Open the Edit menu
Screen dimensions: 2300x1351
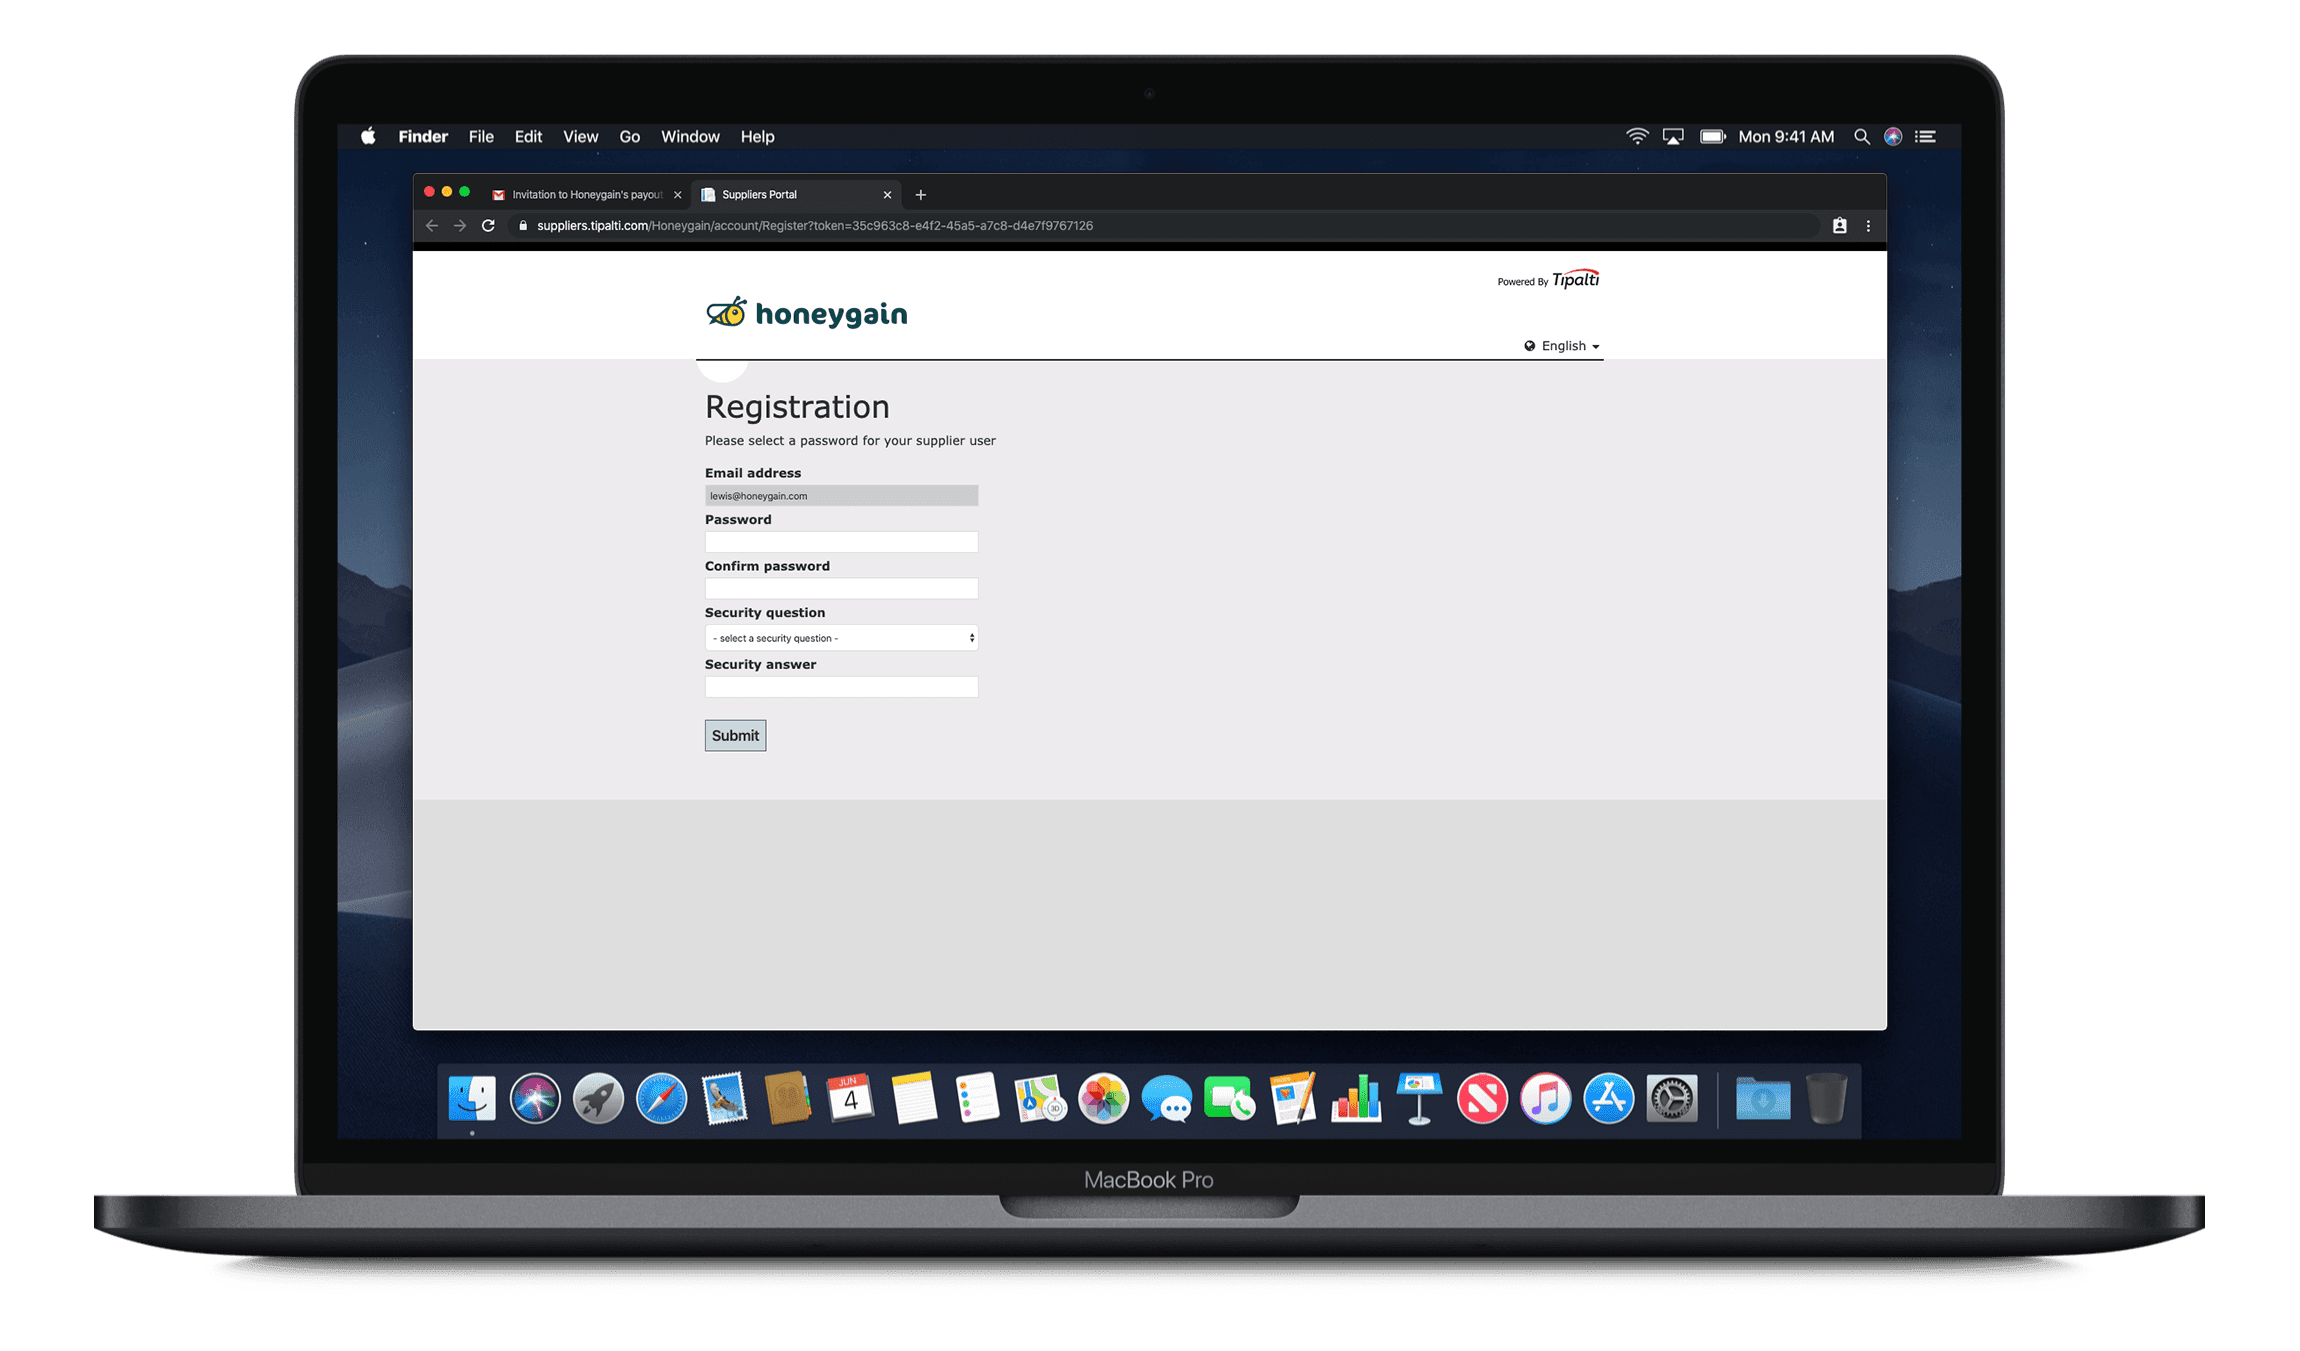pos(528,136)
